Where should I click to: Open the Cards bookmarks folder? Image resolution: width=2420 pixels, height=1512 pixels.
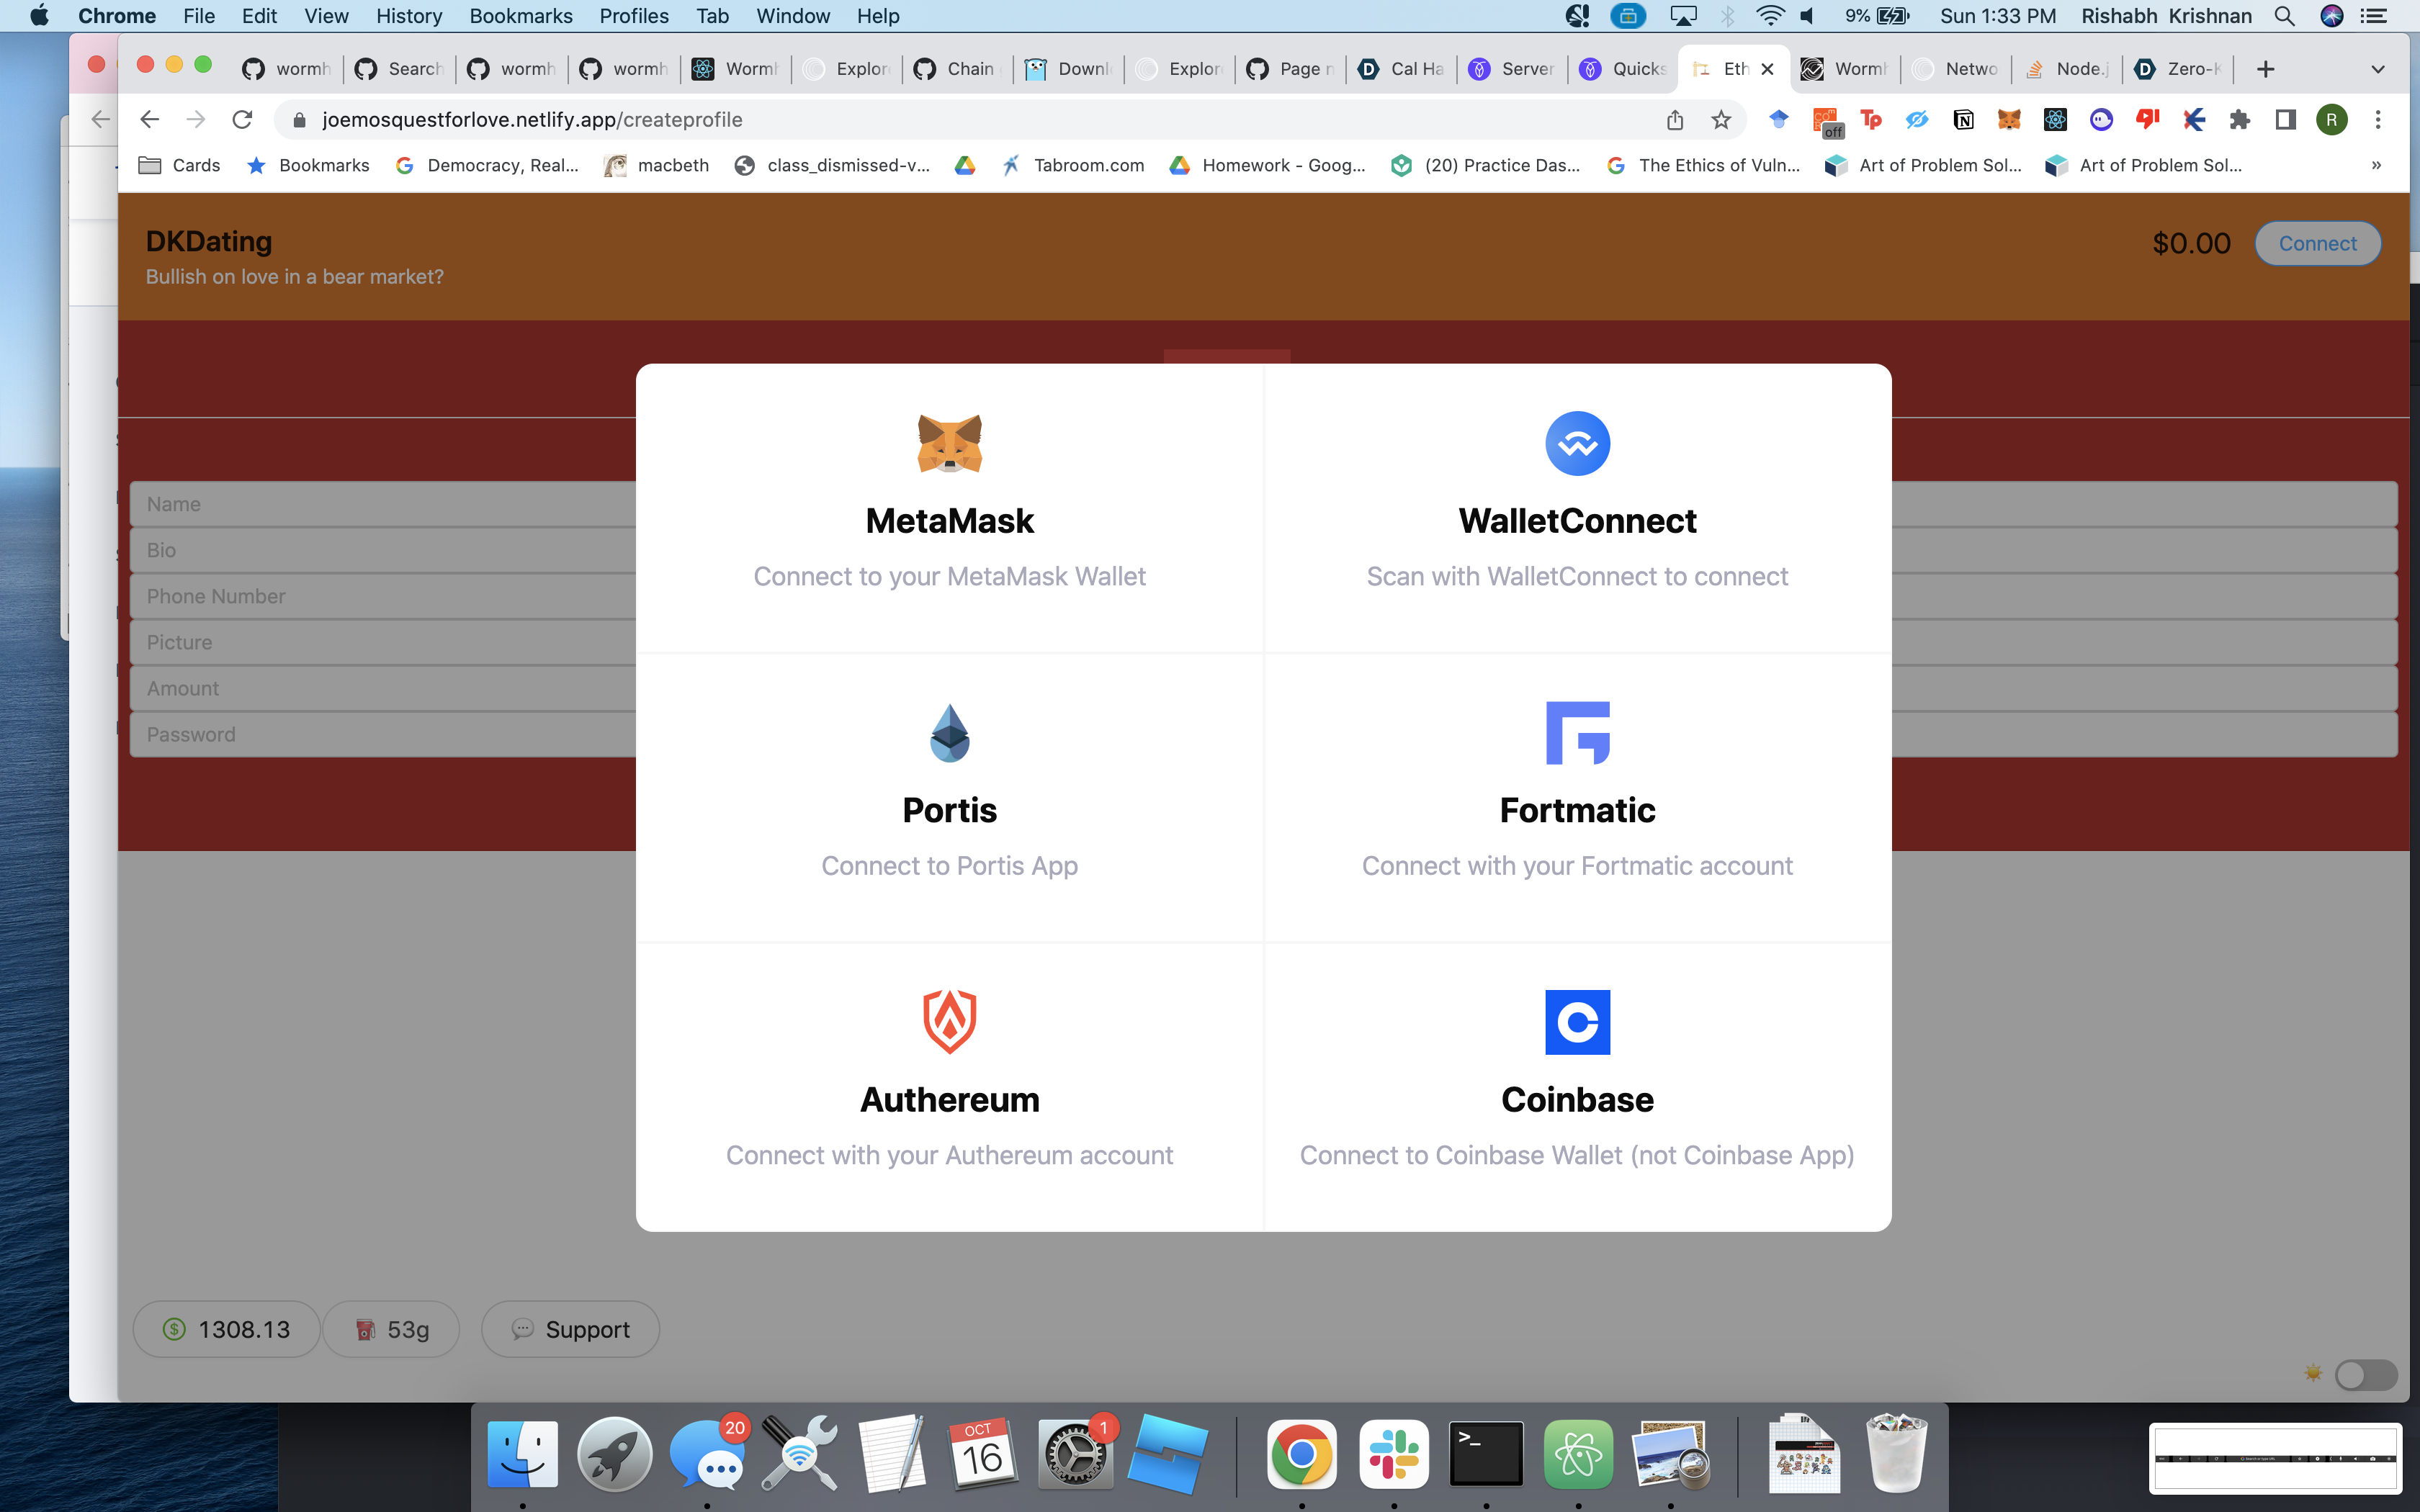[180, 165]
